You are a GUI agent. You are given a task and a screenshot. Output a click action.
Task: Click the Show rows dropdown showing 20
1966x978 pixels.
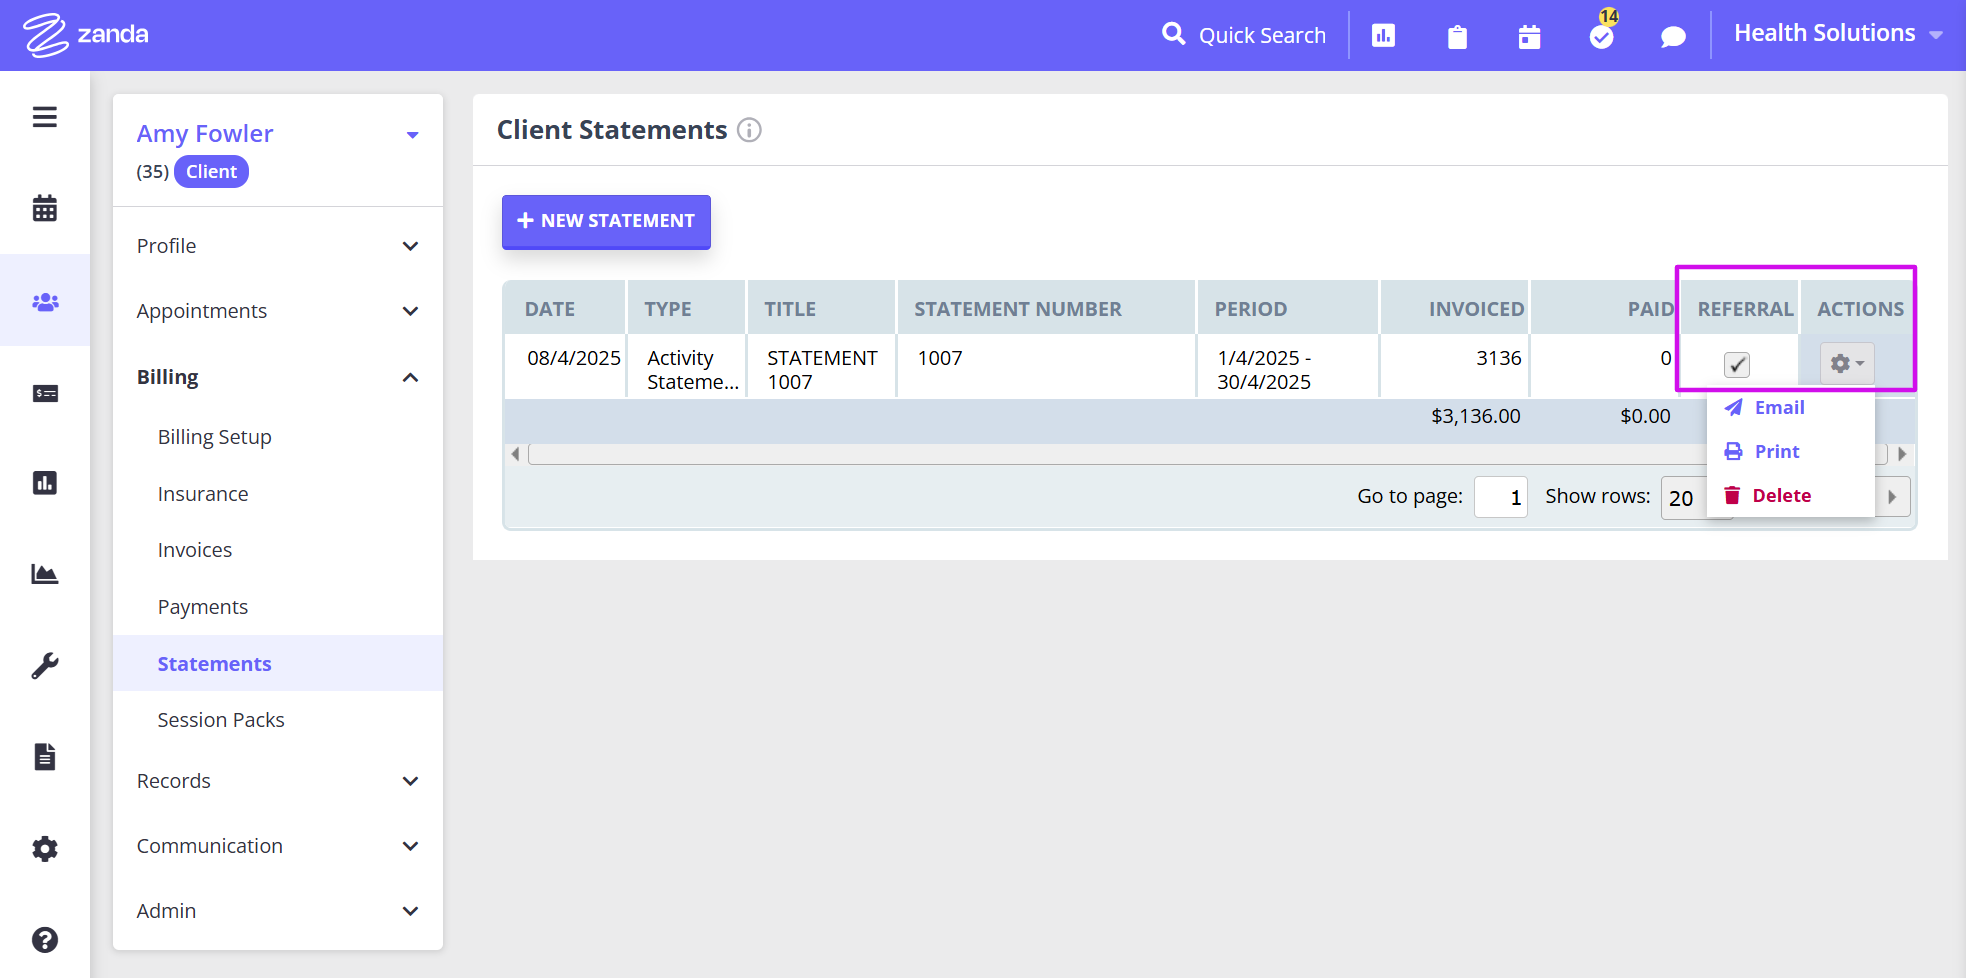click(x=1685, y=497)
